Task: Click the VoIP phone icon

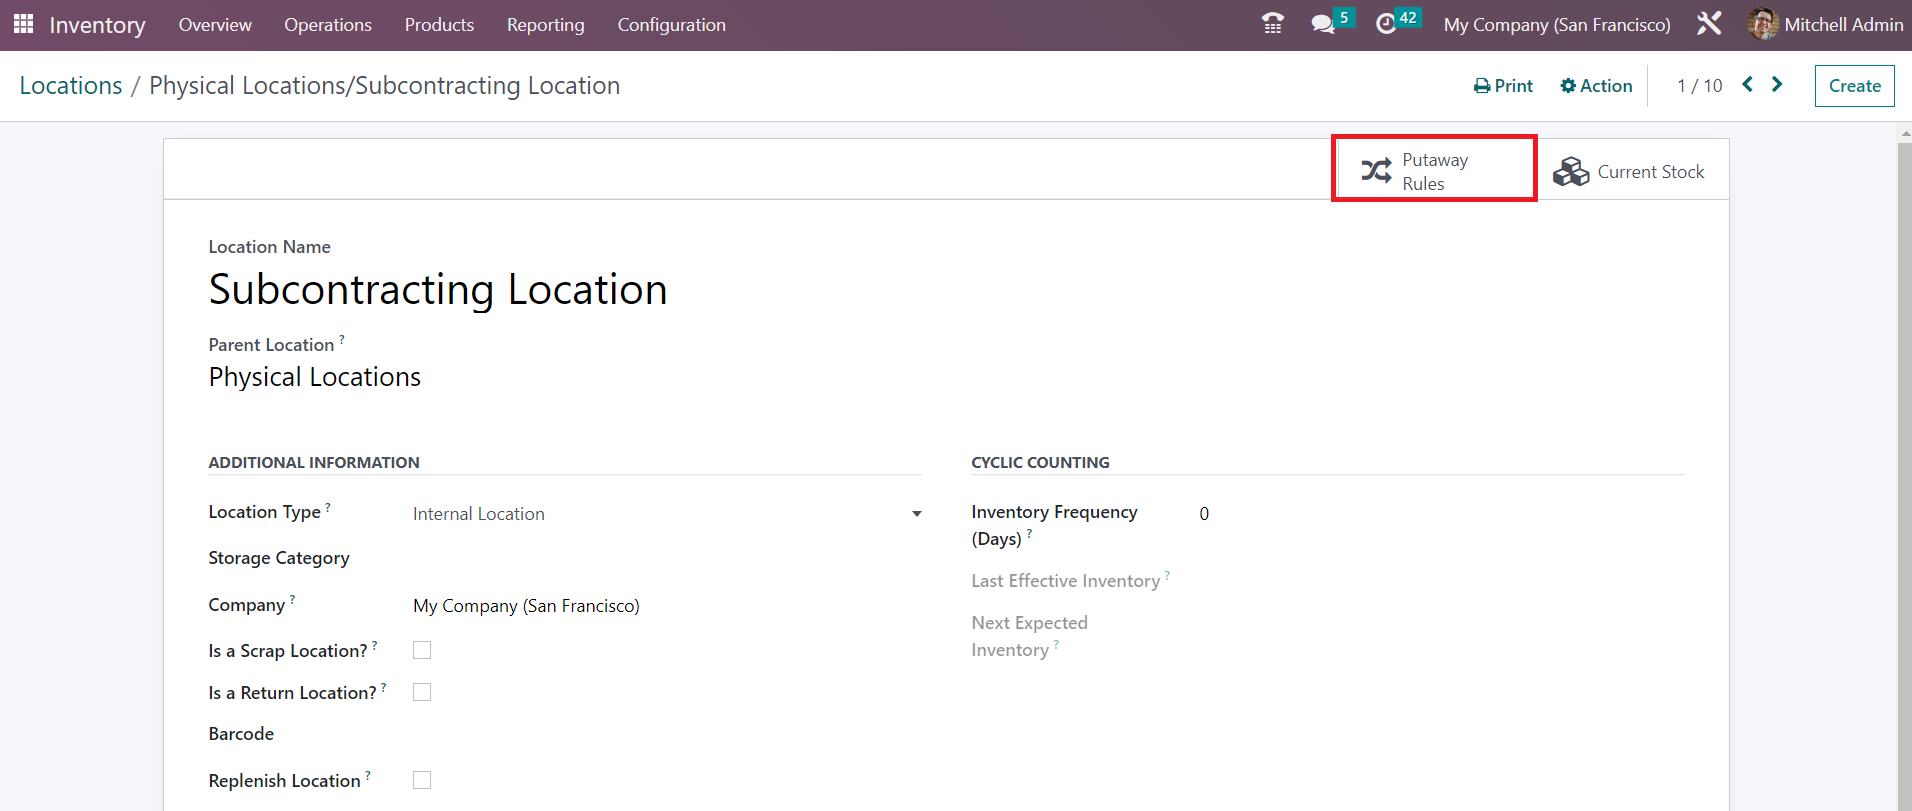Action: 1272,24
